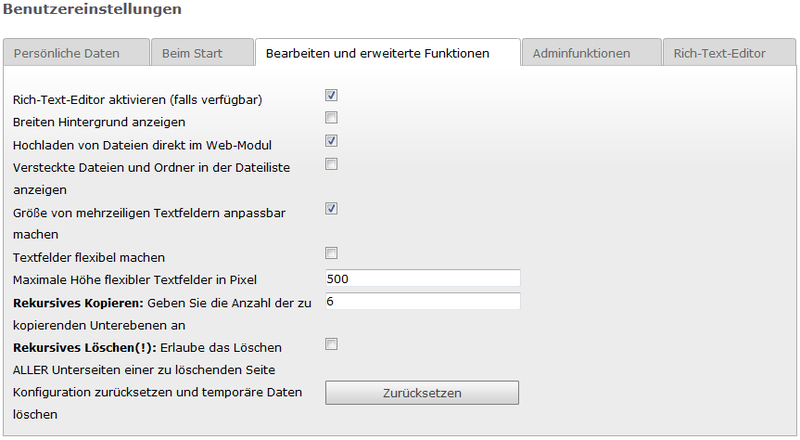
Task: Switch to the Rich-Text-Editor tab
Action: tap(730, 53)
